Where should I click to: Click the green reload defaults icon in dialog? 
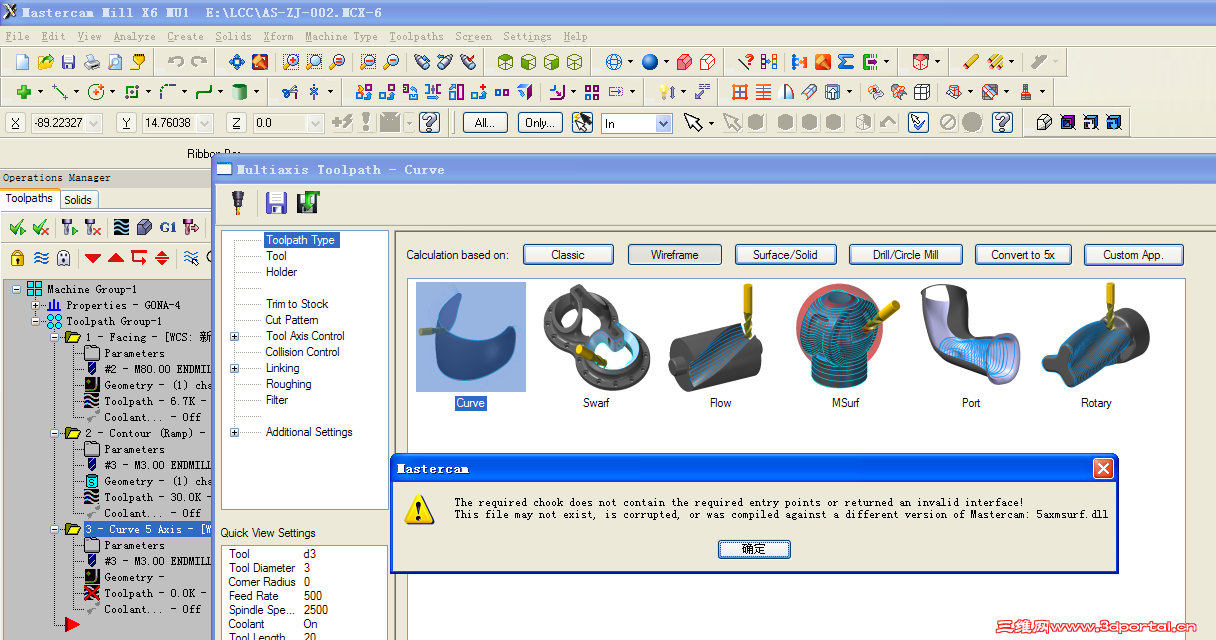(308, 203)
